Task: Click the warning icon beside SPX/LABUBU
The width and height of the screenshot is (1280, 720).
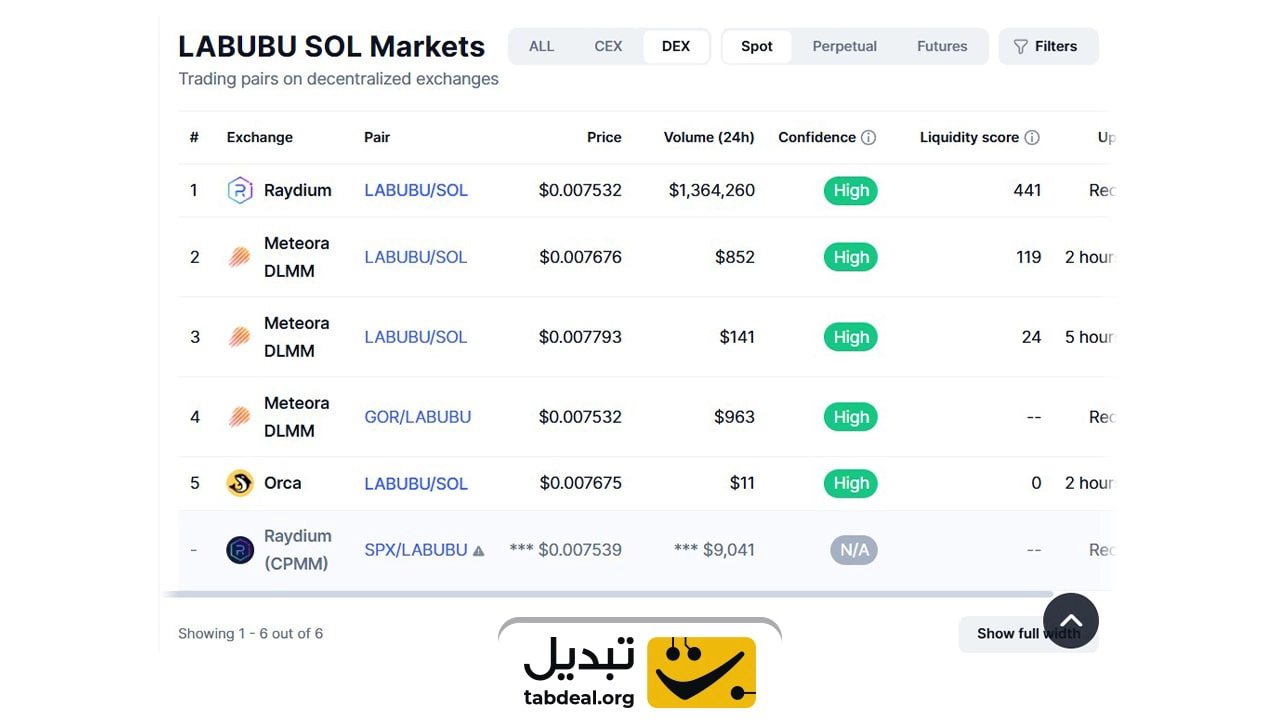Action: (478, 550)
